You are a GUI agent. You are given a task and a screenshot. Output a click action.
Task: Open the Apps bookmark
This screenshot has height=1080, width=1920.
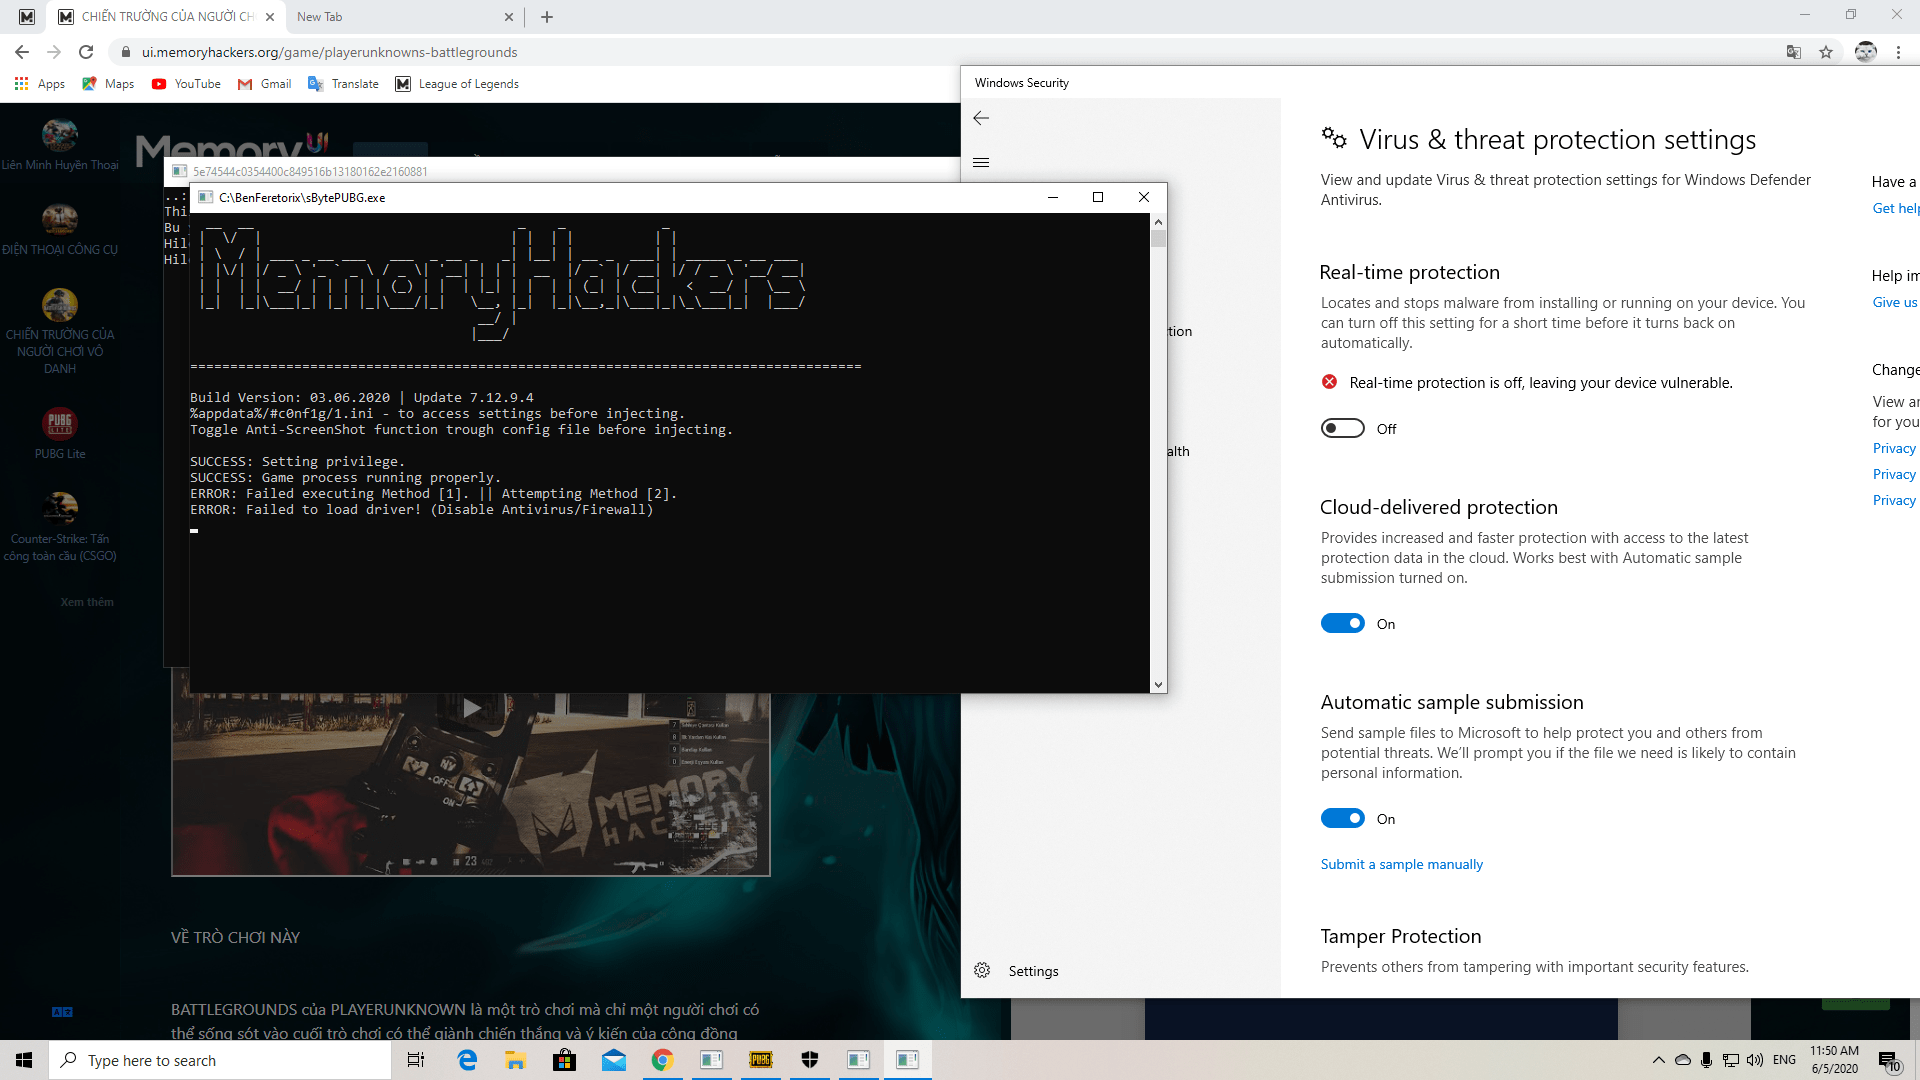tap(40, 84)
